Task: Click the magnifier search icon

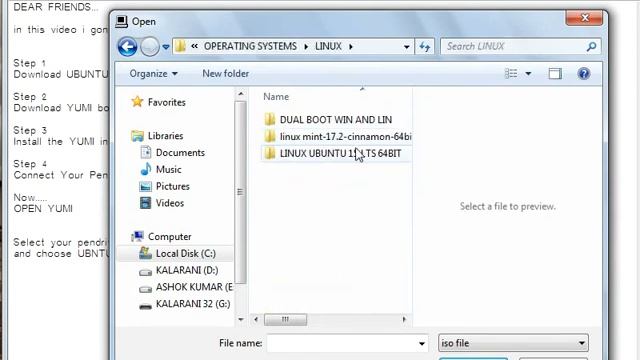Action: tap(591, 47)
